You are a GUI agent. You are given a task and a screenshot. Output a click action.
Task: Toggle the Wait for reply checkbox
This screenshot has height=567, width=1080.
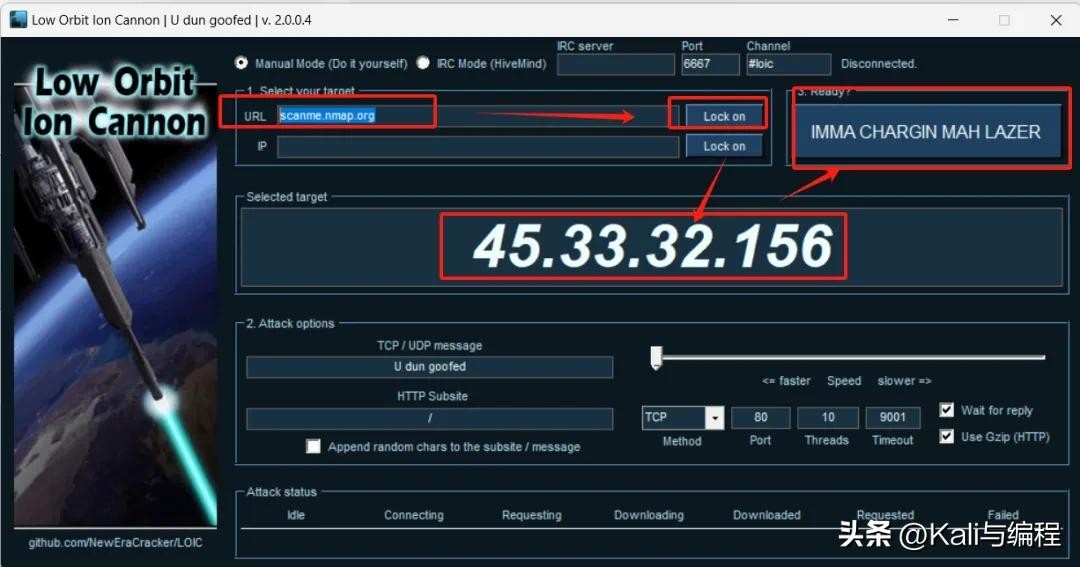946,410
